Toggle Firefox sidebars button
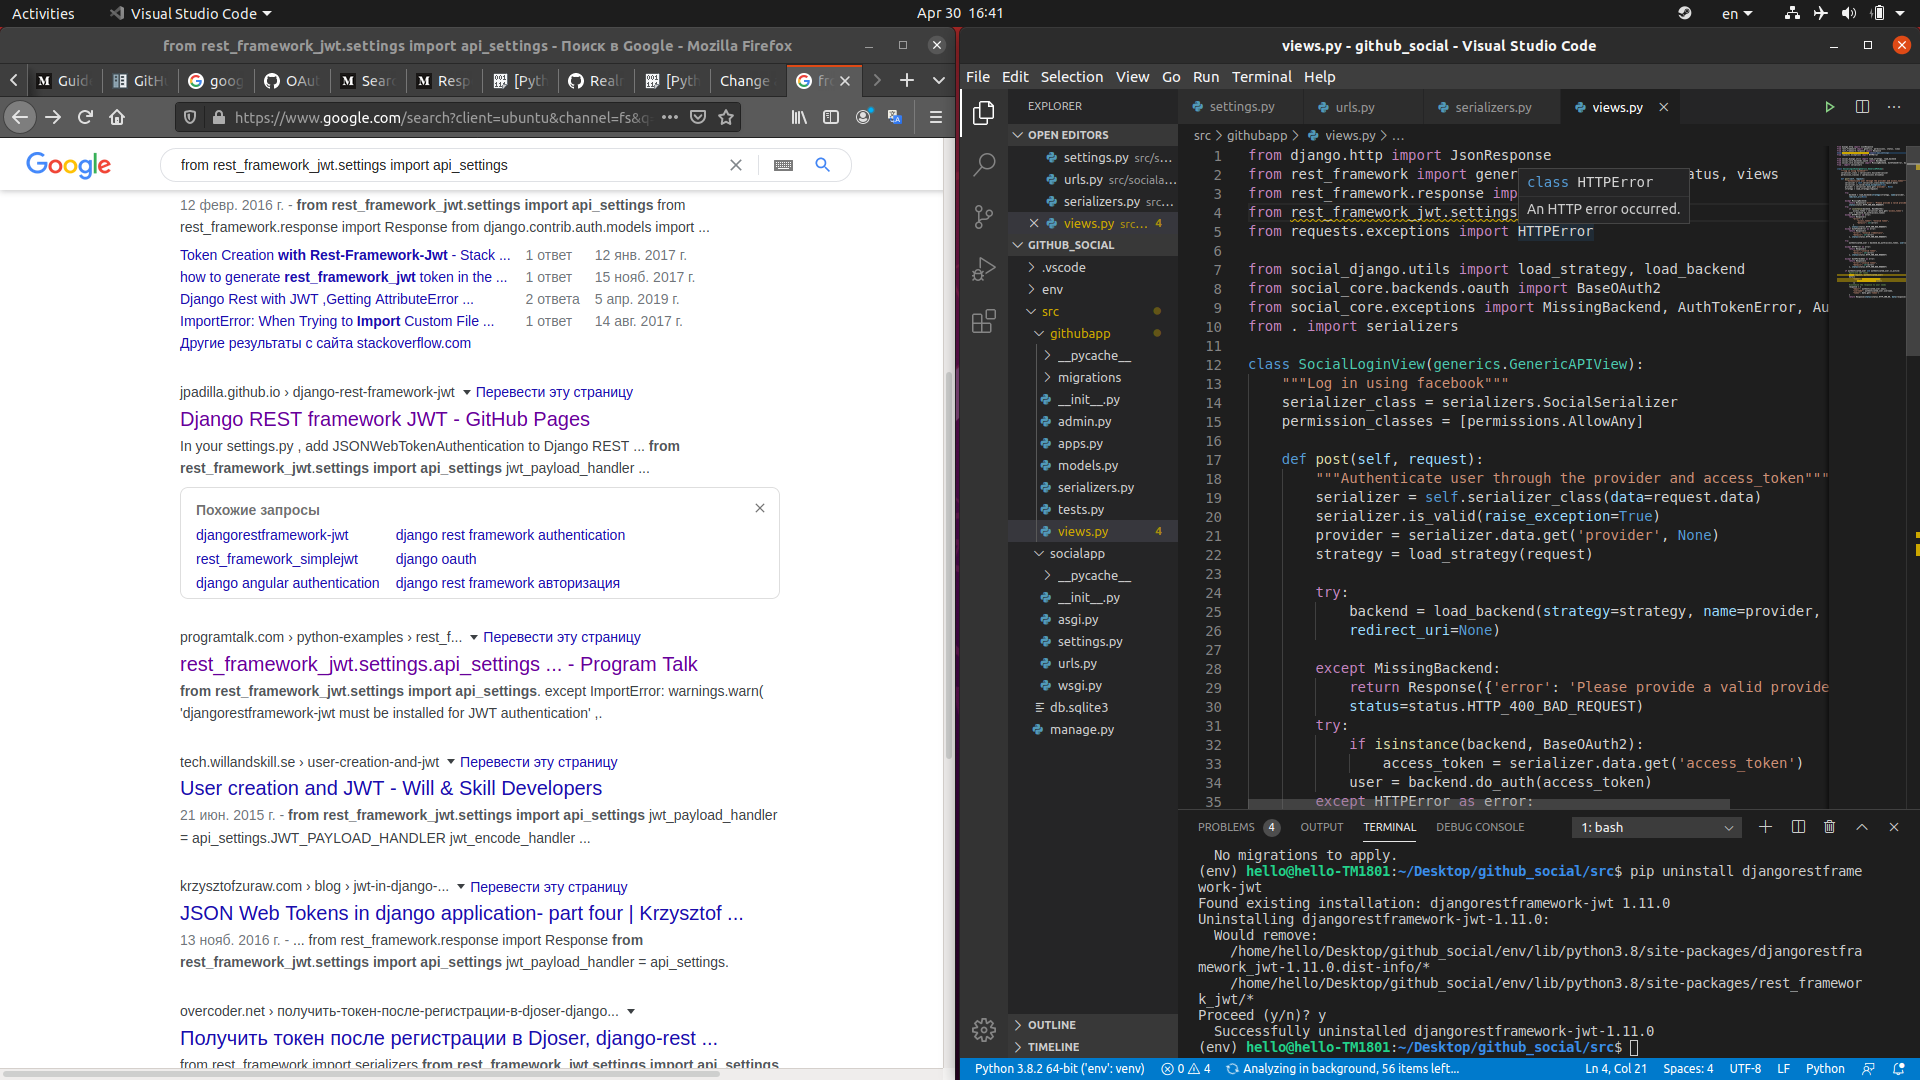 coord(831,117)
